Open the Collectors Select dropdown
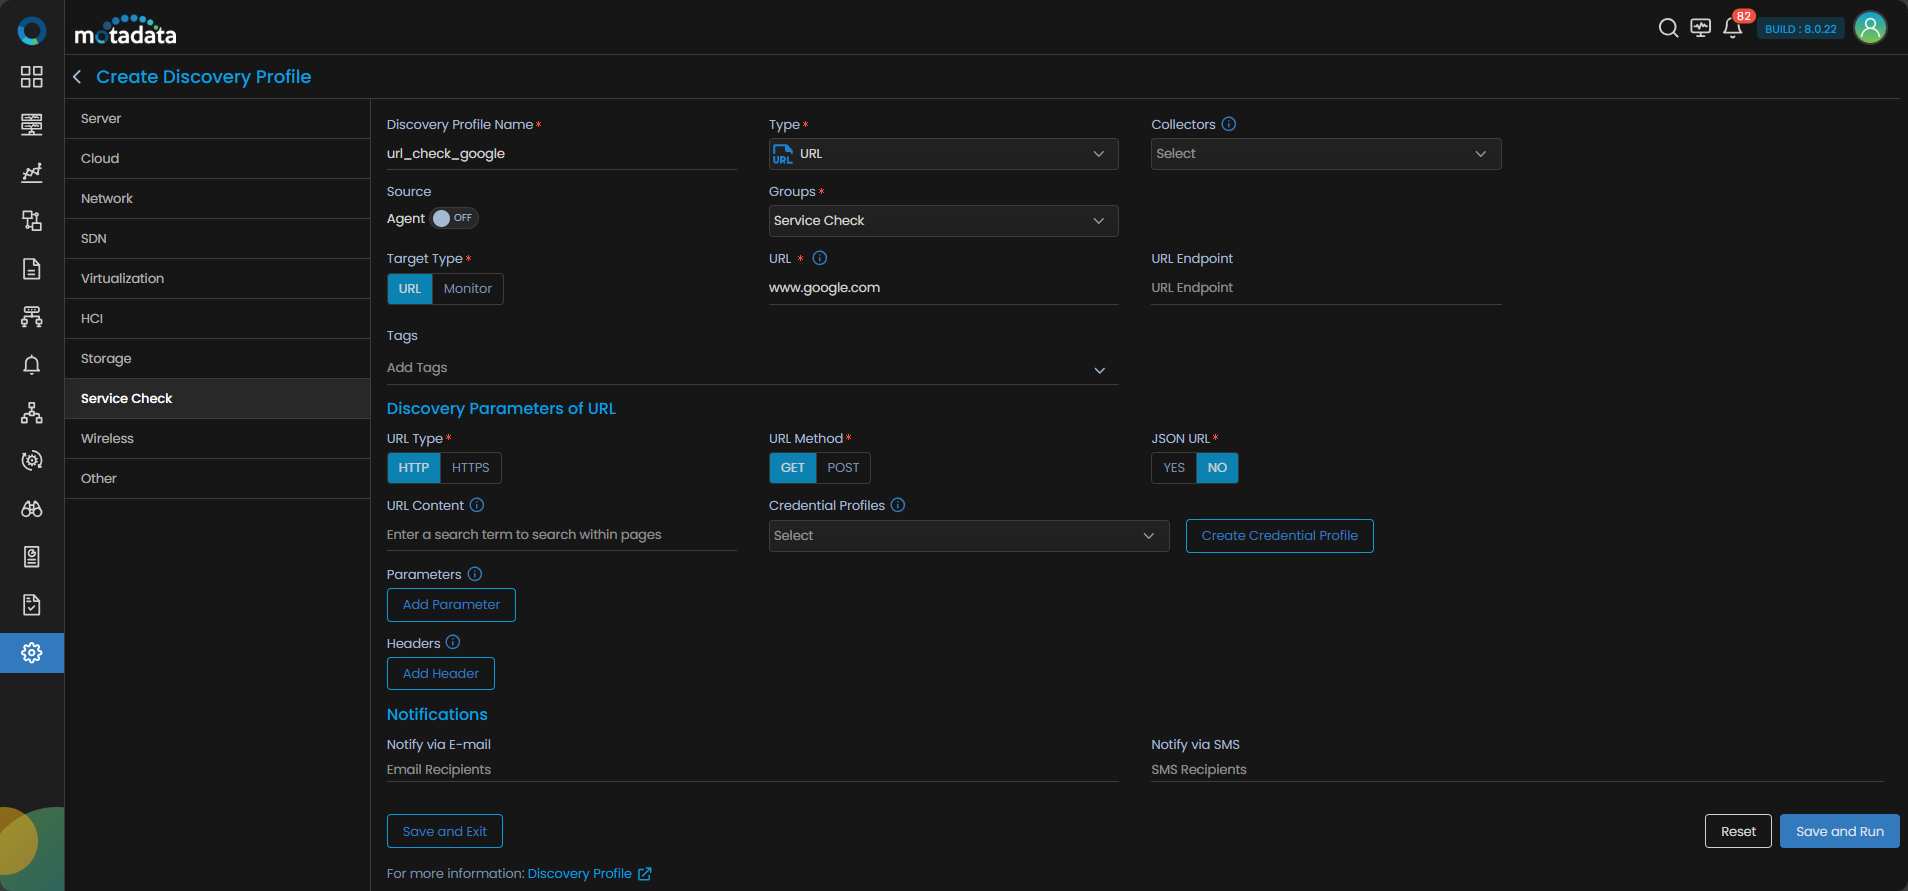 (1326, 154)
